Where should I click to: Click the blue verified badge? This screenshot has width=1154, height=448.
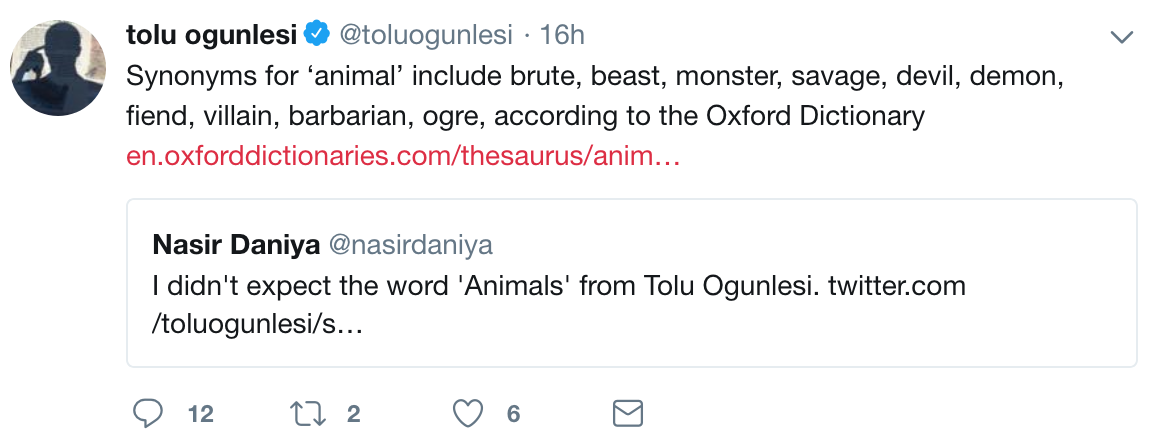[x=317, y=35]
